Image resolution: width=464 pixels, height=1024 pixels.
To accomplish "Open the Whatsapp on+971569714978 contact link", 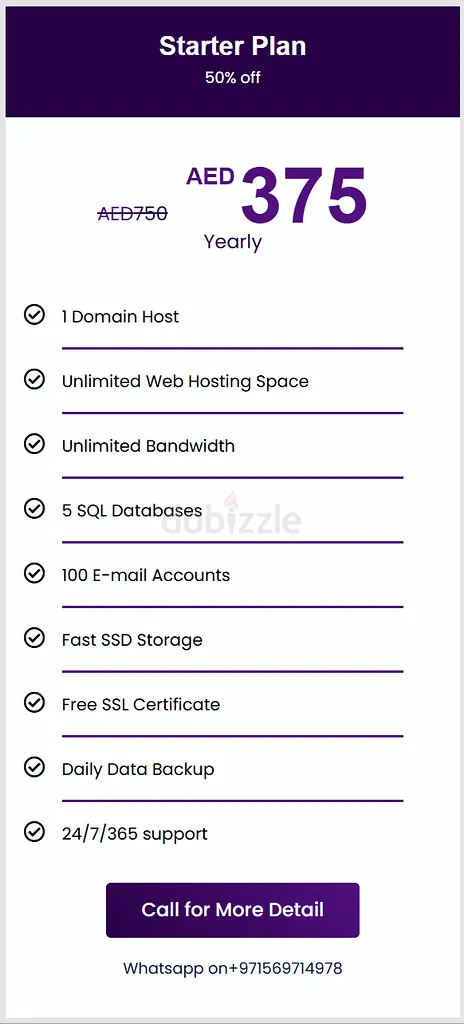I will [x=233, y=968].
